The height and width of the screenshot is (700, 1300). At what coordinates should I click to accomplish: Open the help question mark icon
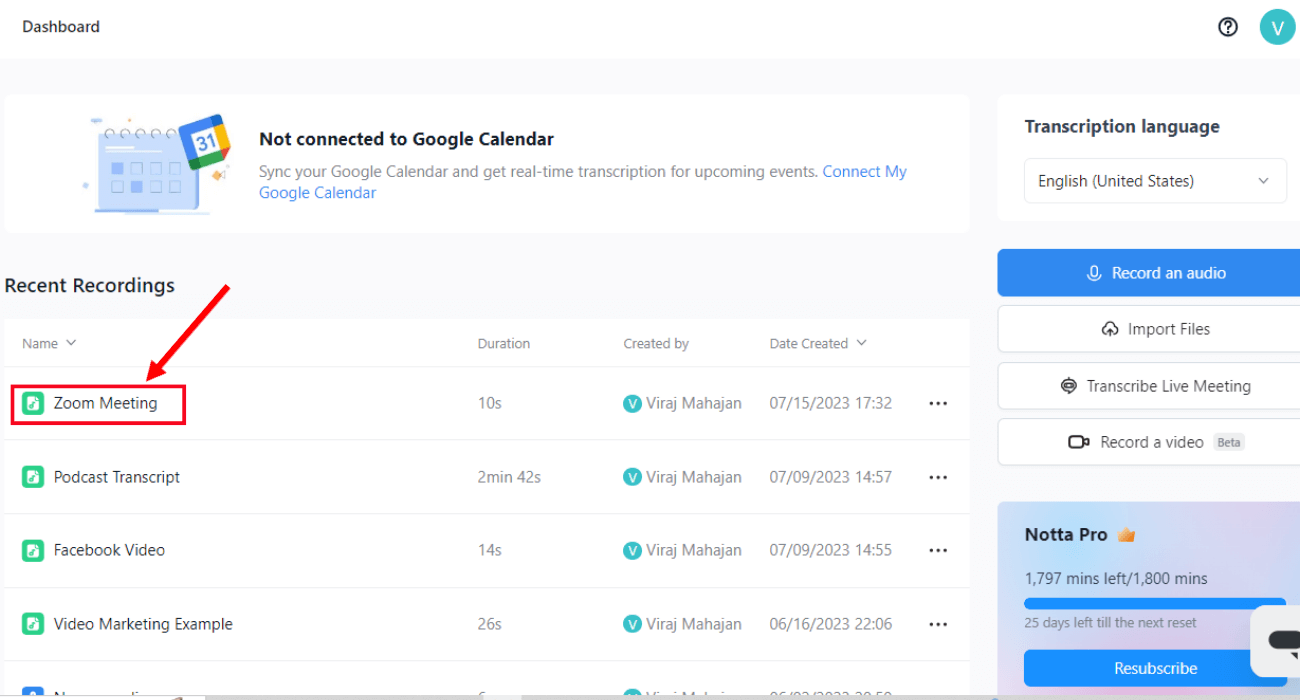coord(1228,27)
